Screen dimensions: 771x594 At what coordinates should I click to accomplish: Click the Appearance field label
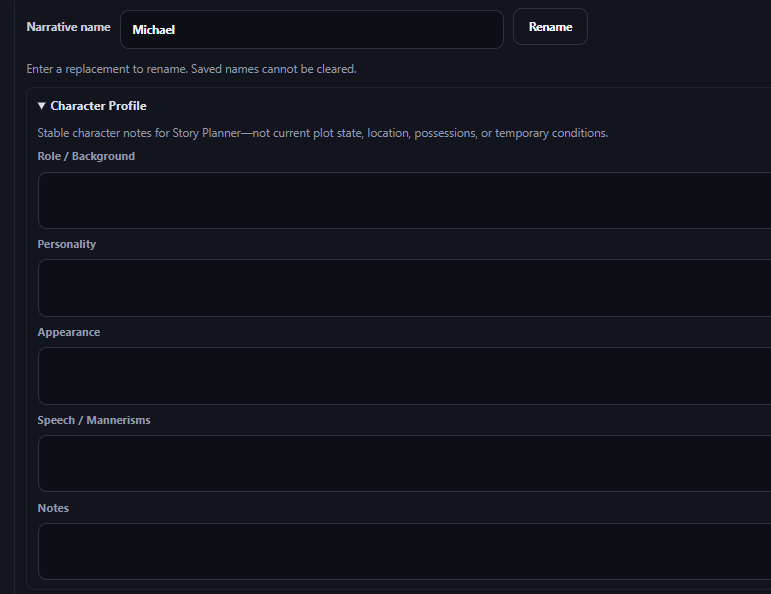(69, 332)
